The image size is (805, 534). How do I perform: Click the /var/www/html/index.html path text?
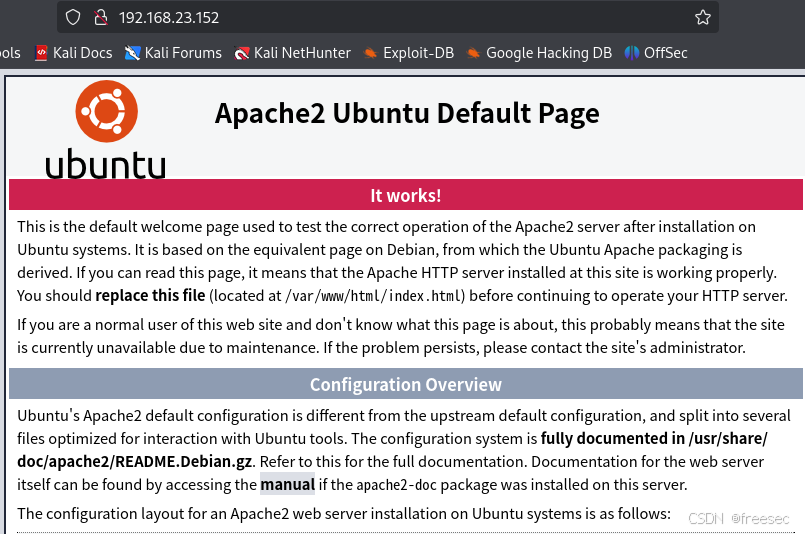coord(374,296)
